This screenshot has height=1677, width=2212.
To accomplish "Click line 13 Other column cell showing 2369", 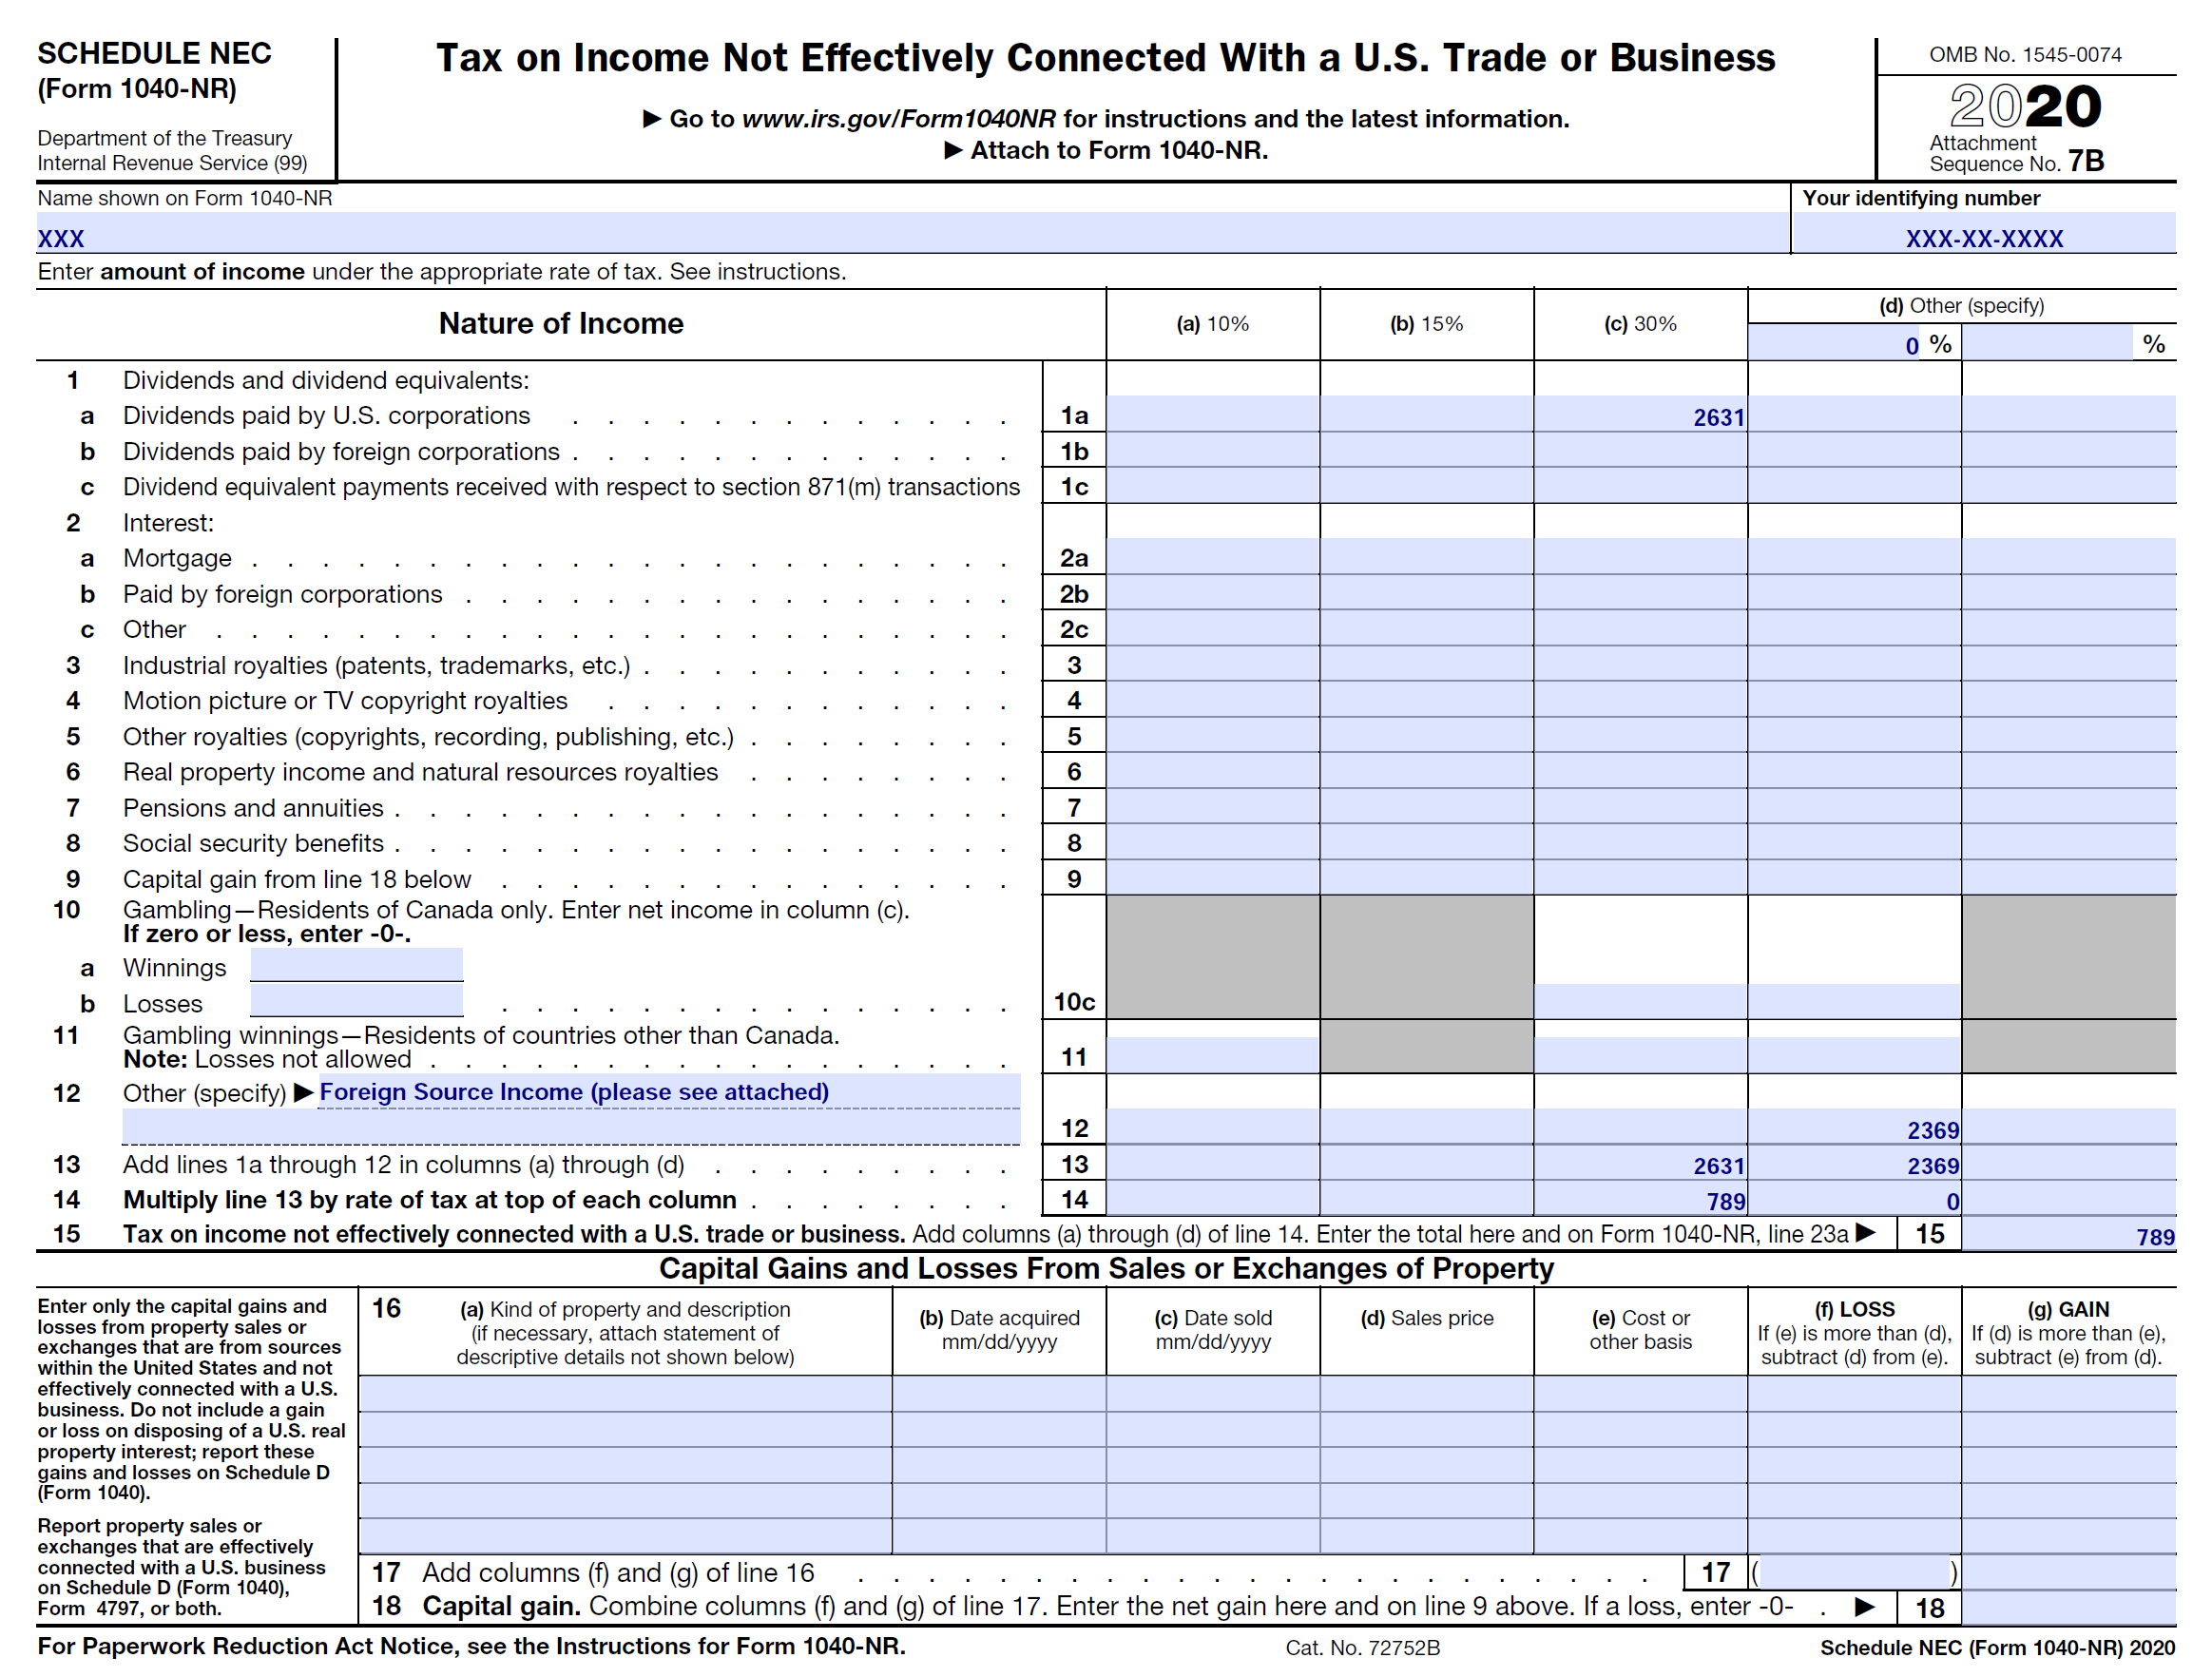I will point(1855,1164).
